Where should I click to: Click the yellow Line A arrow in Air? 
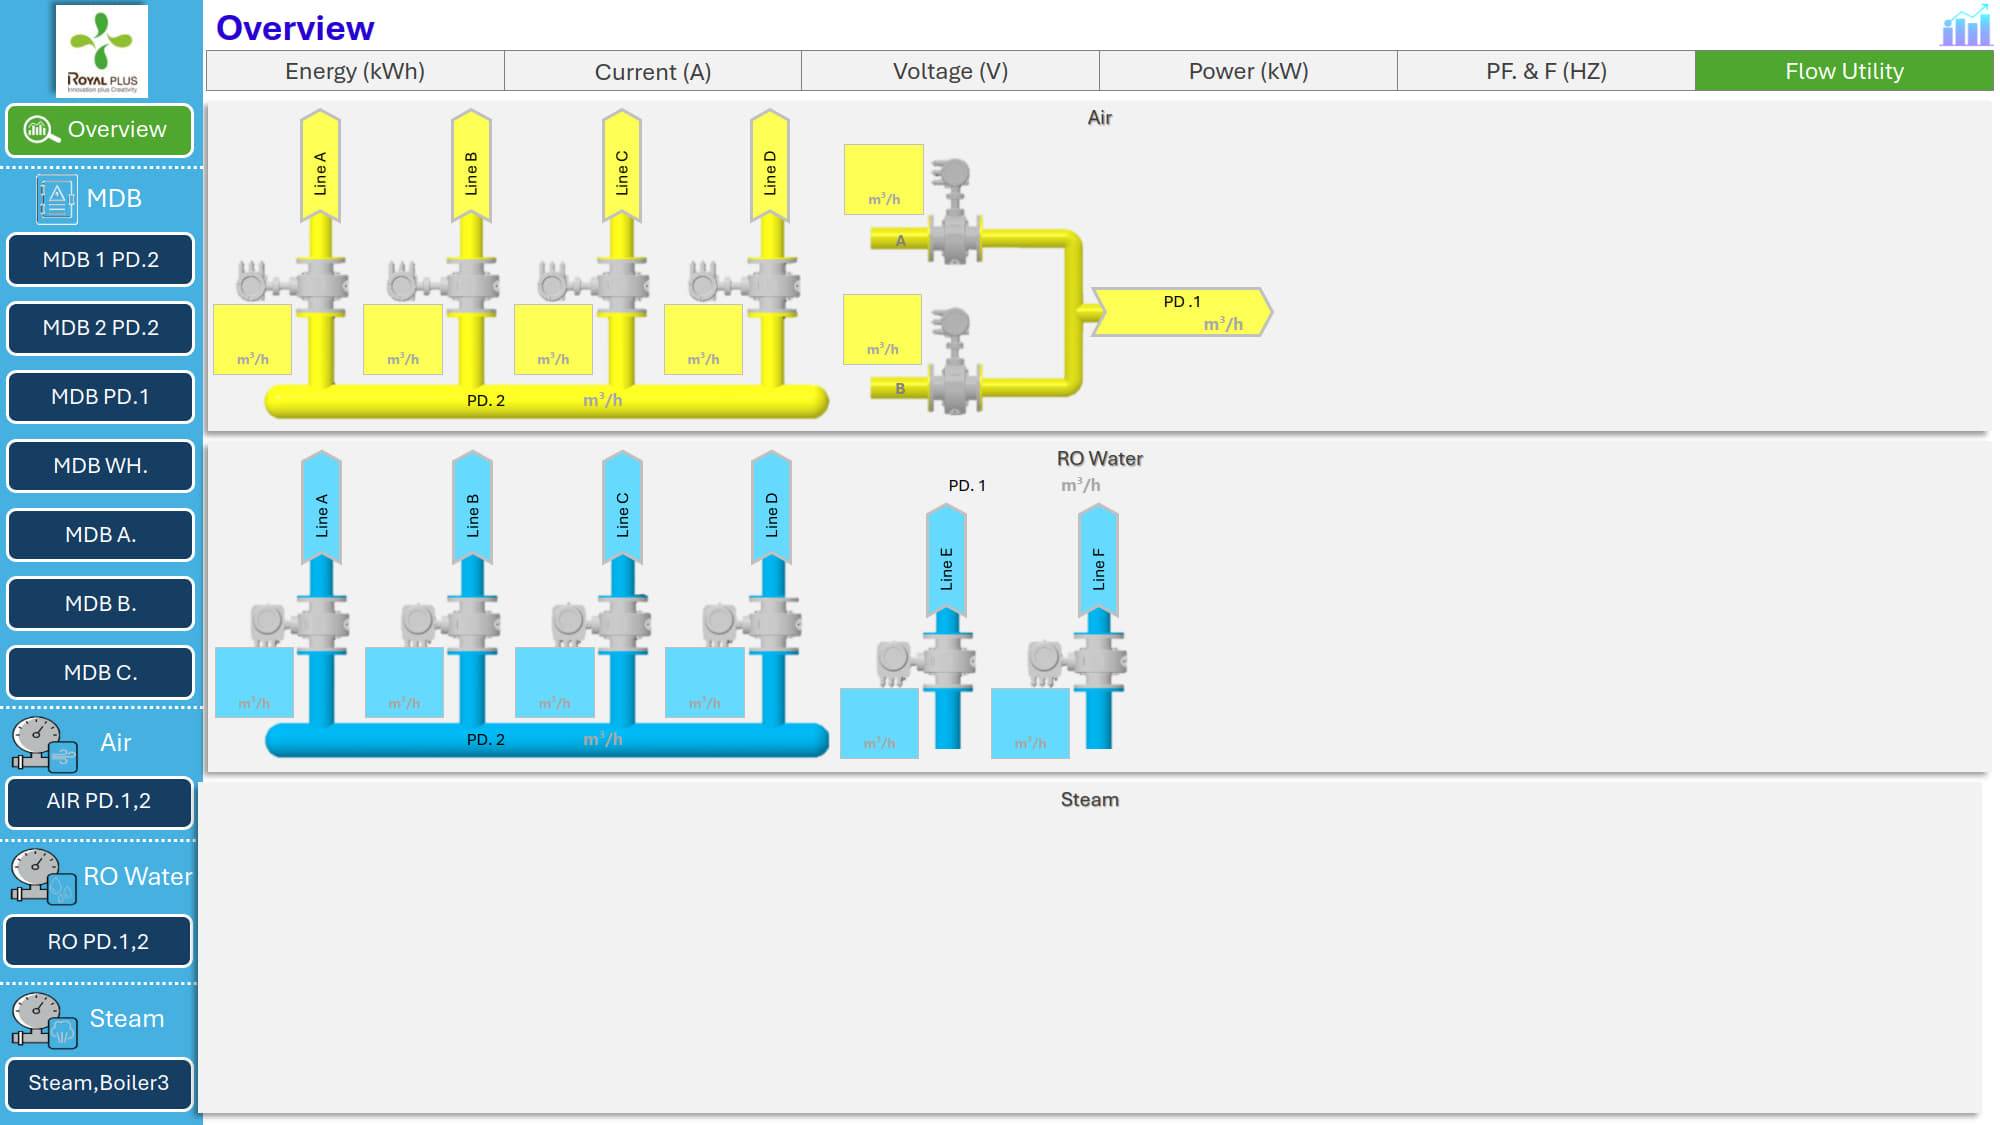tap(320, 166)
